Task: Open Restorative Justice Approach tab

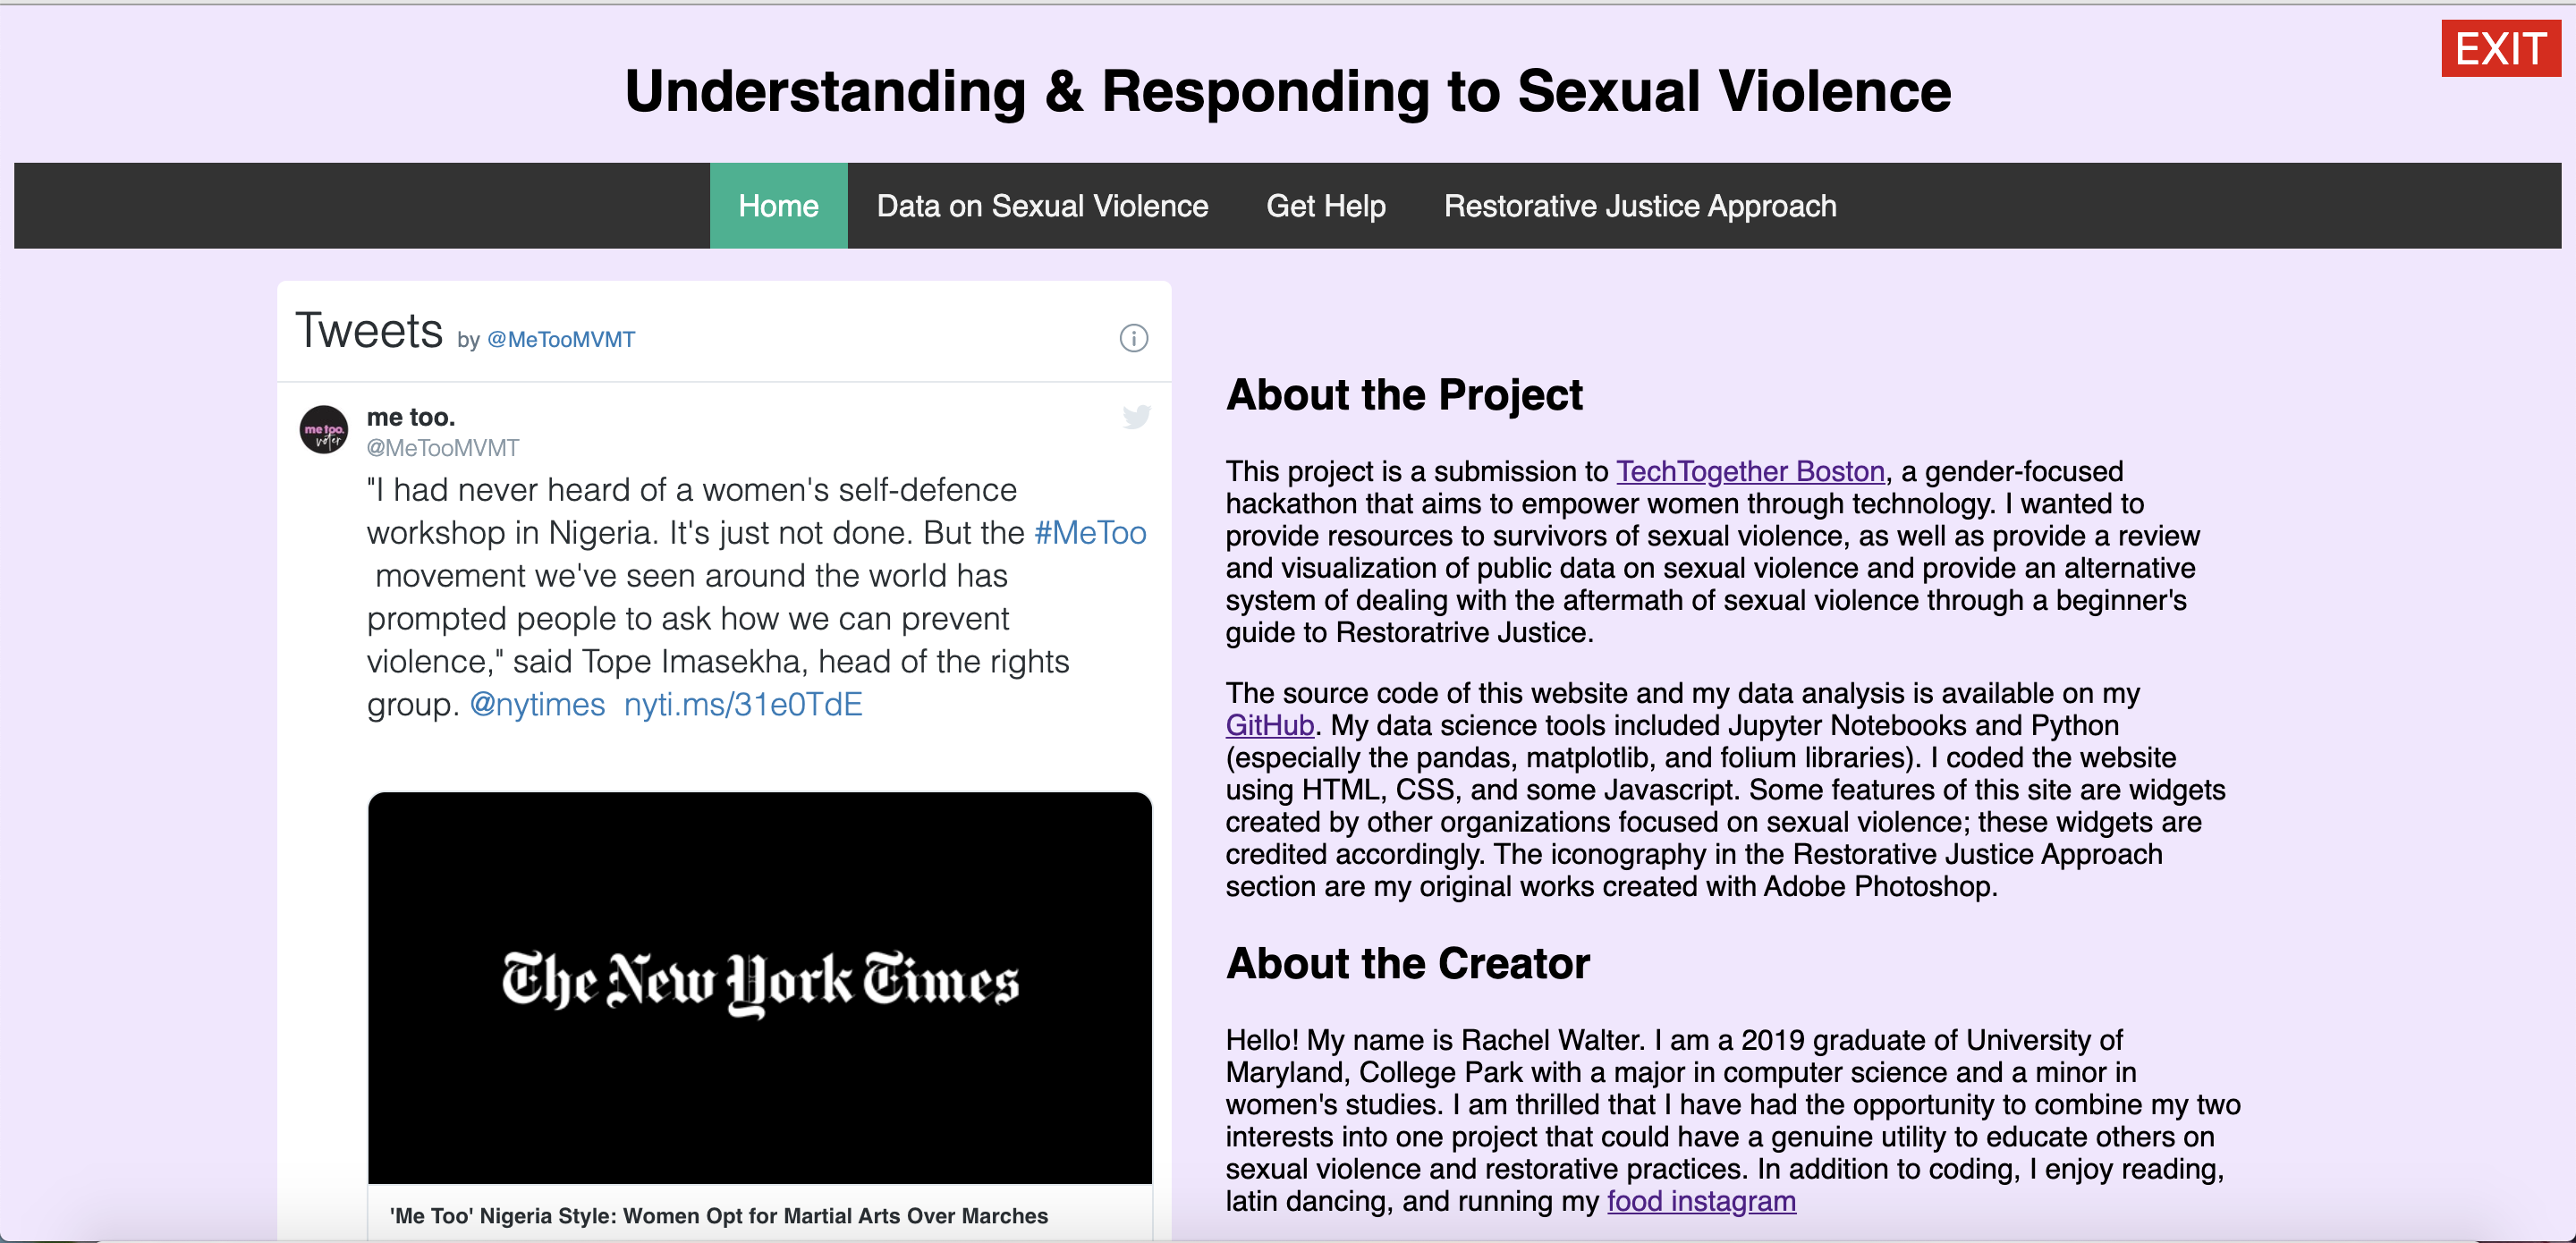Action: pos(1639,206)
